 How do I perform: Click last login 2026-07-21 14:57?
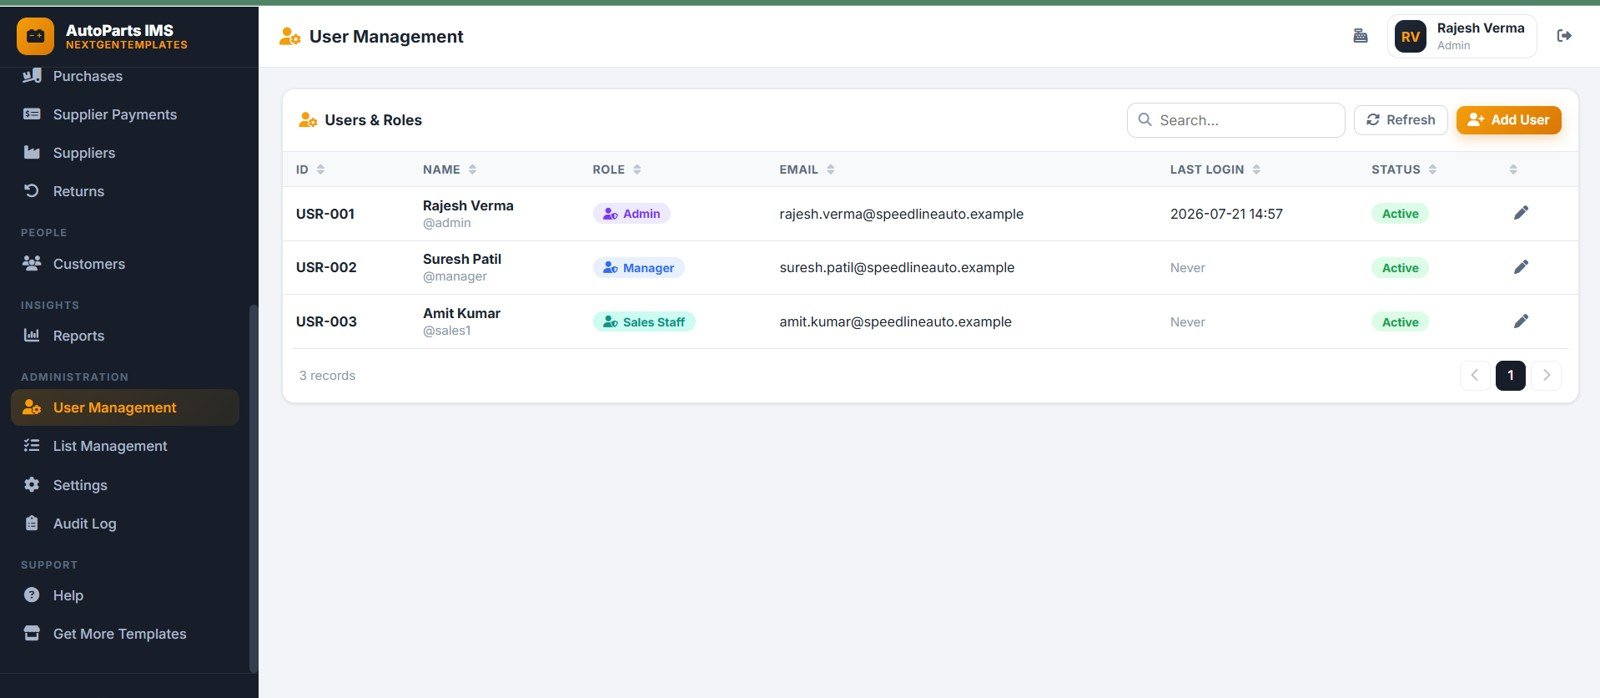pyautogui.click(x=1226, y=214)
